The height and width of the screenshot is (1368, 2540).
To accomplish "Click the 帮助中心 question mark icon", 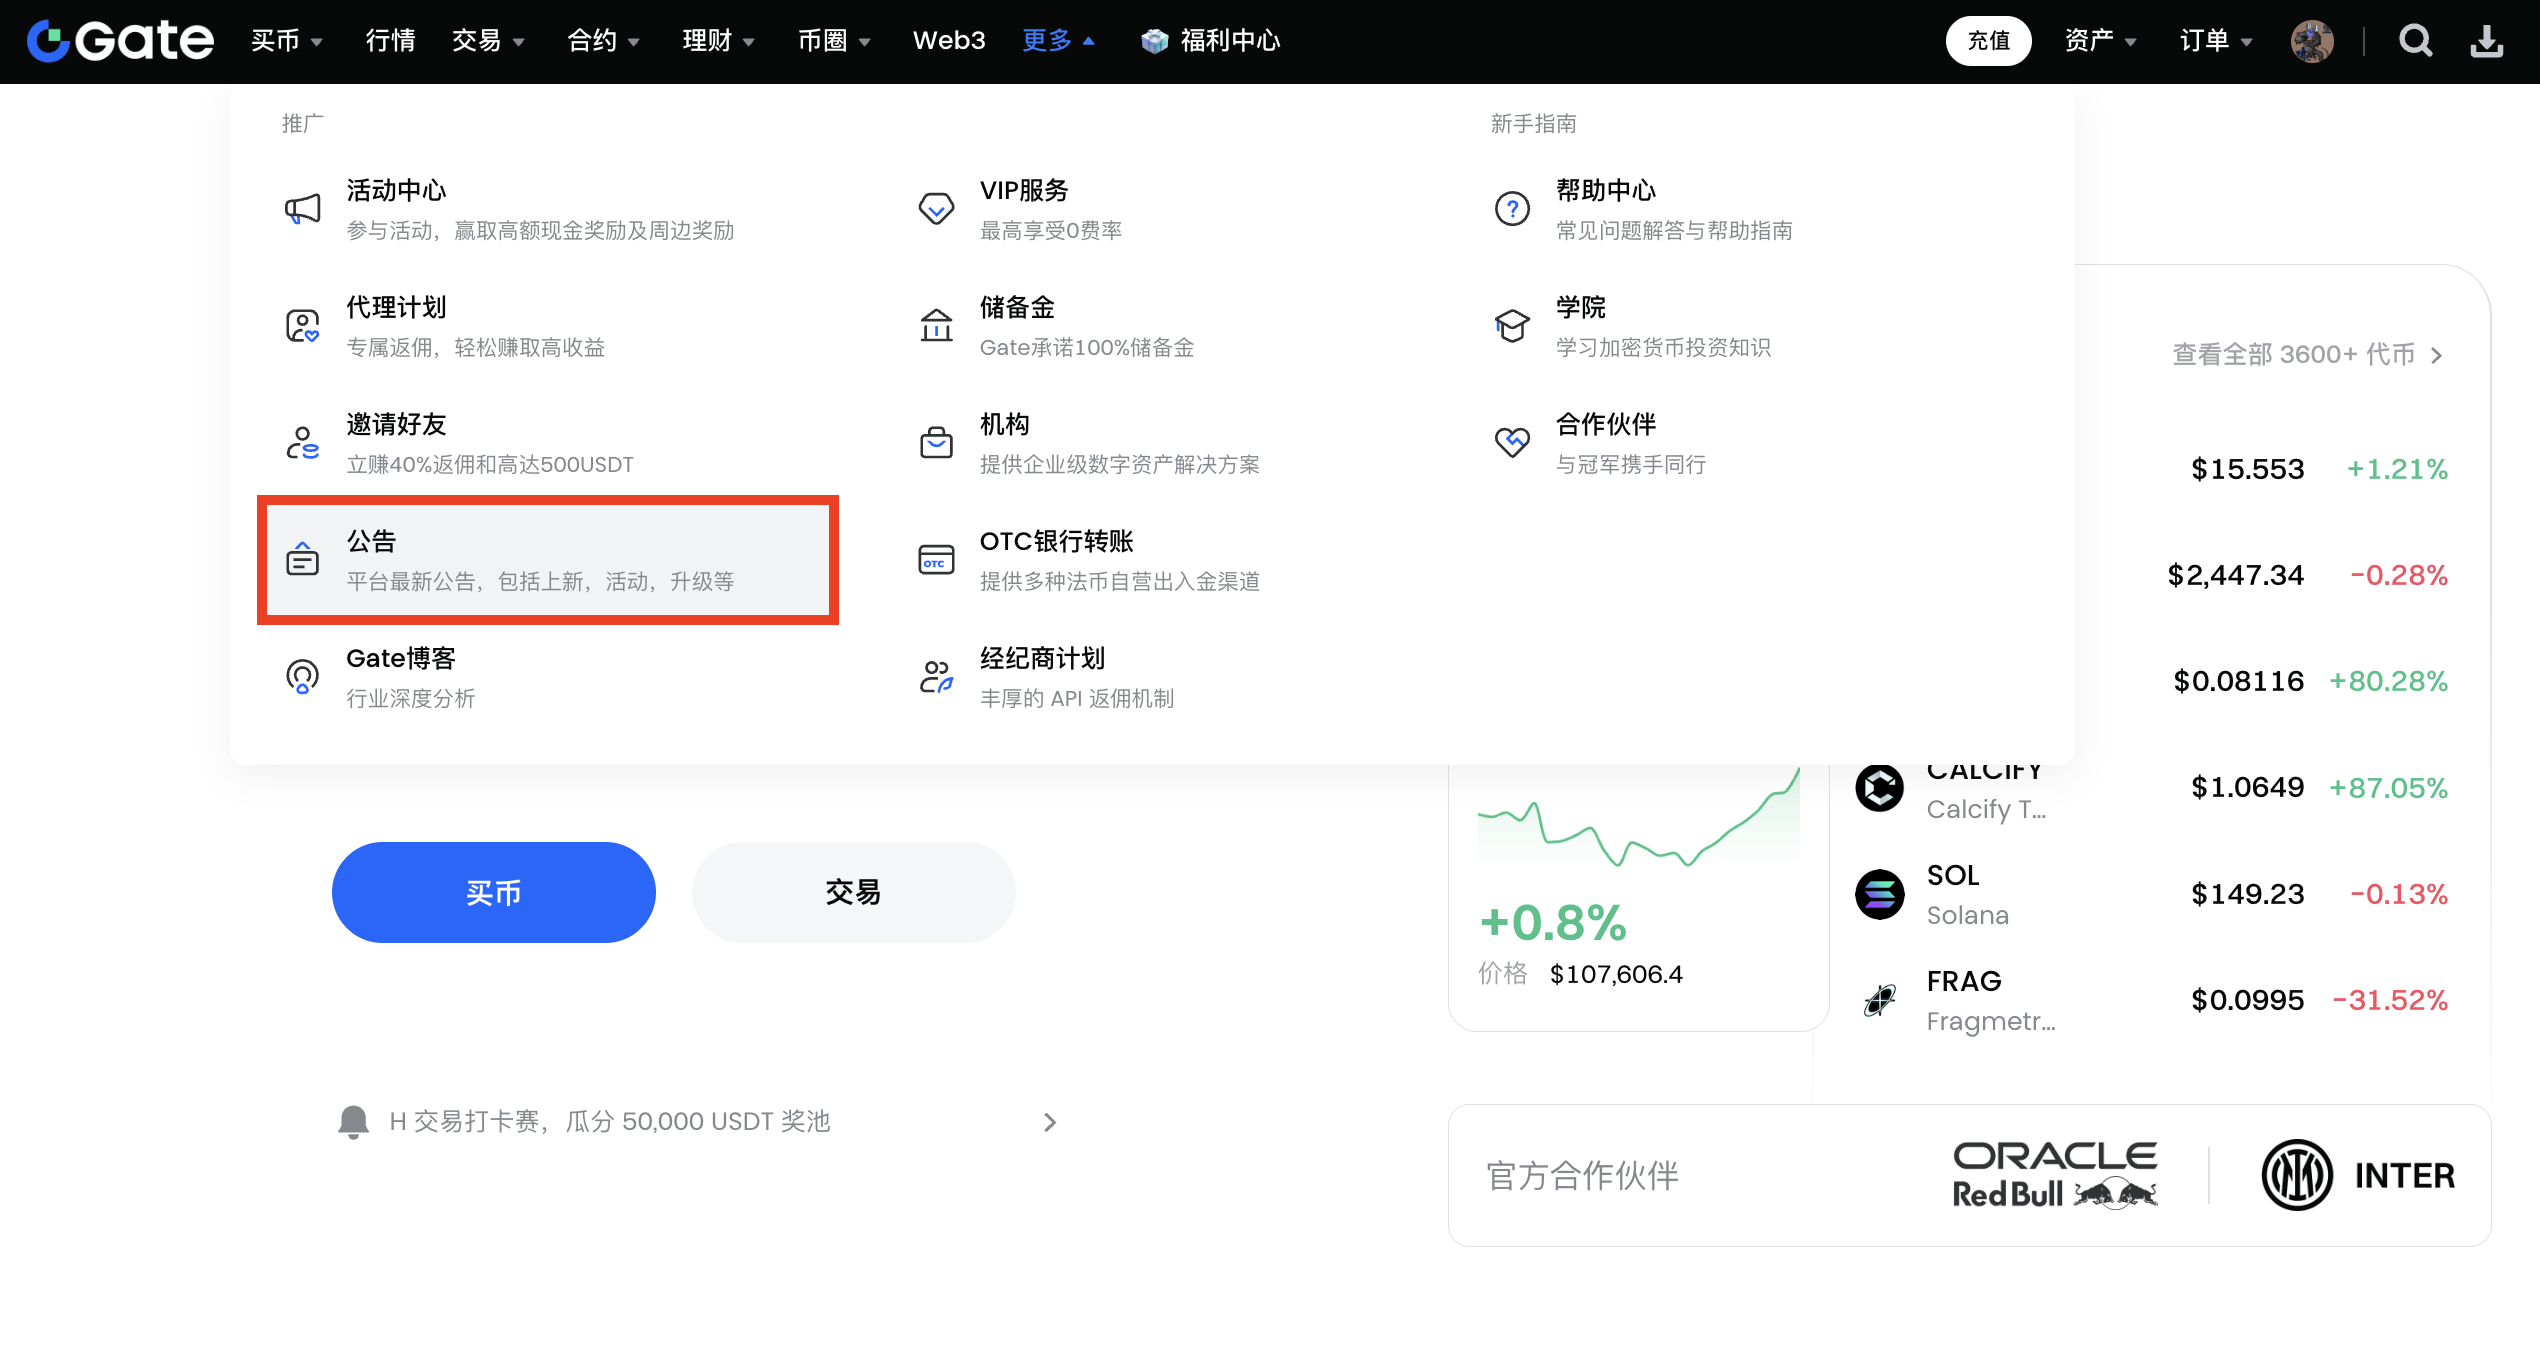I will (1512, 209).
